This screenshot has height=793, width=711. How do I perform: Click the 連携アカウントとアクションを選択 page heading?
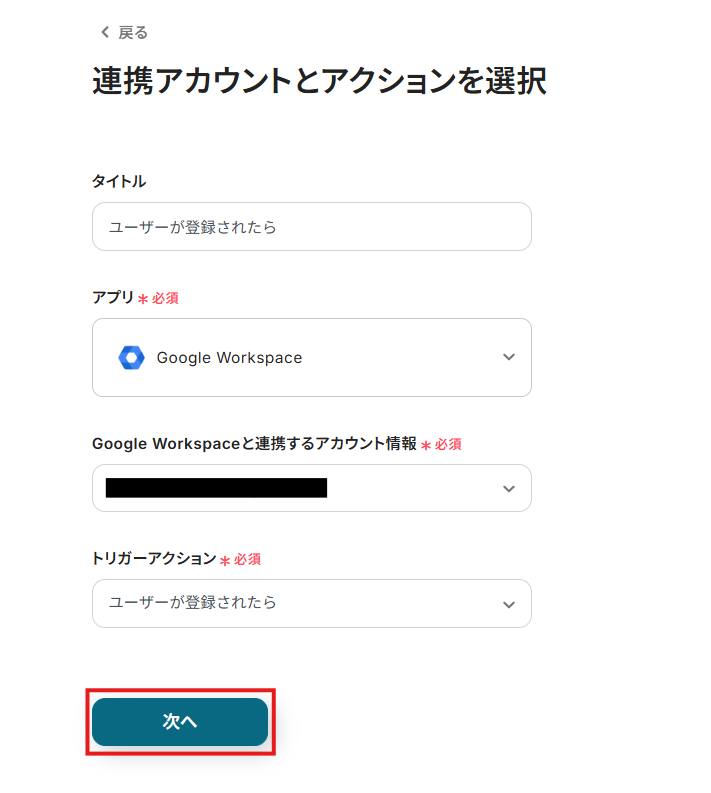[x=319, y=82]
